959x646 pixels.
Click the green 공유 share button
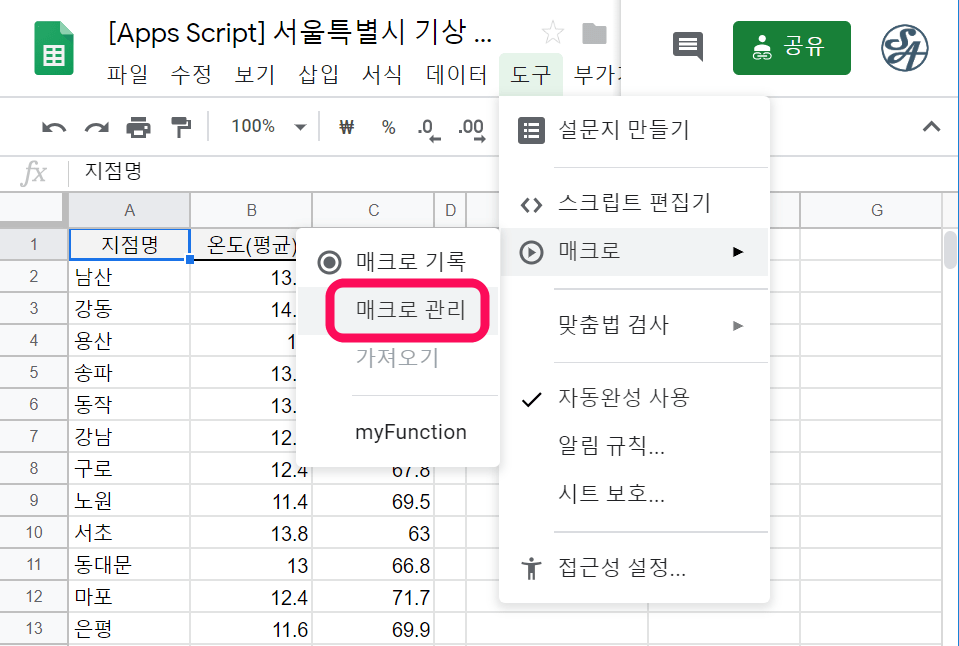pyautogui.click(x=791, y=48)
